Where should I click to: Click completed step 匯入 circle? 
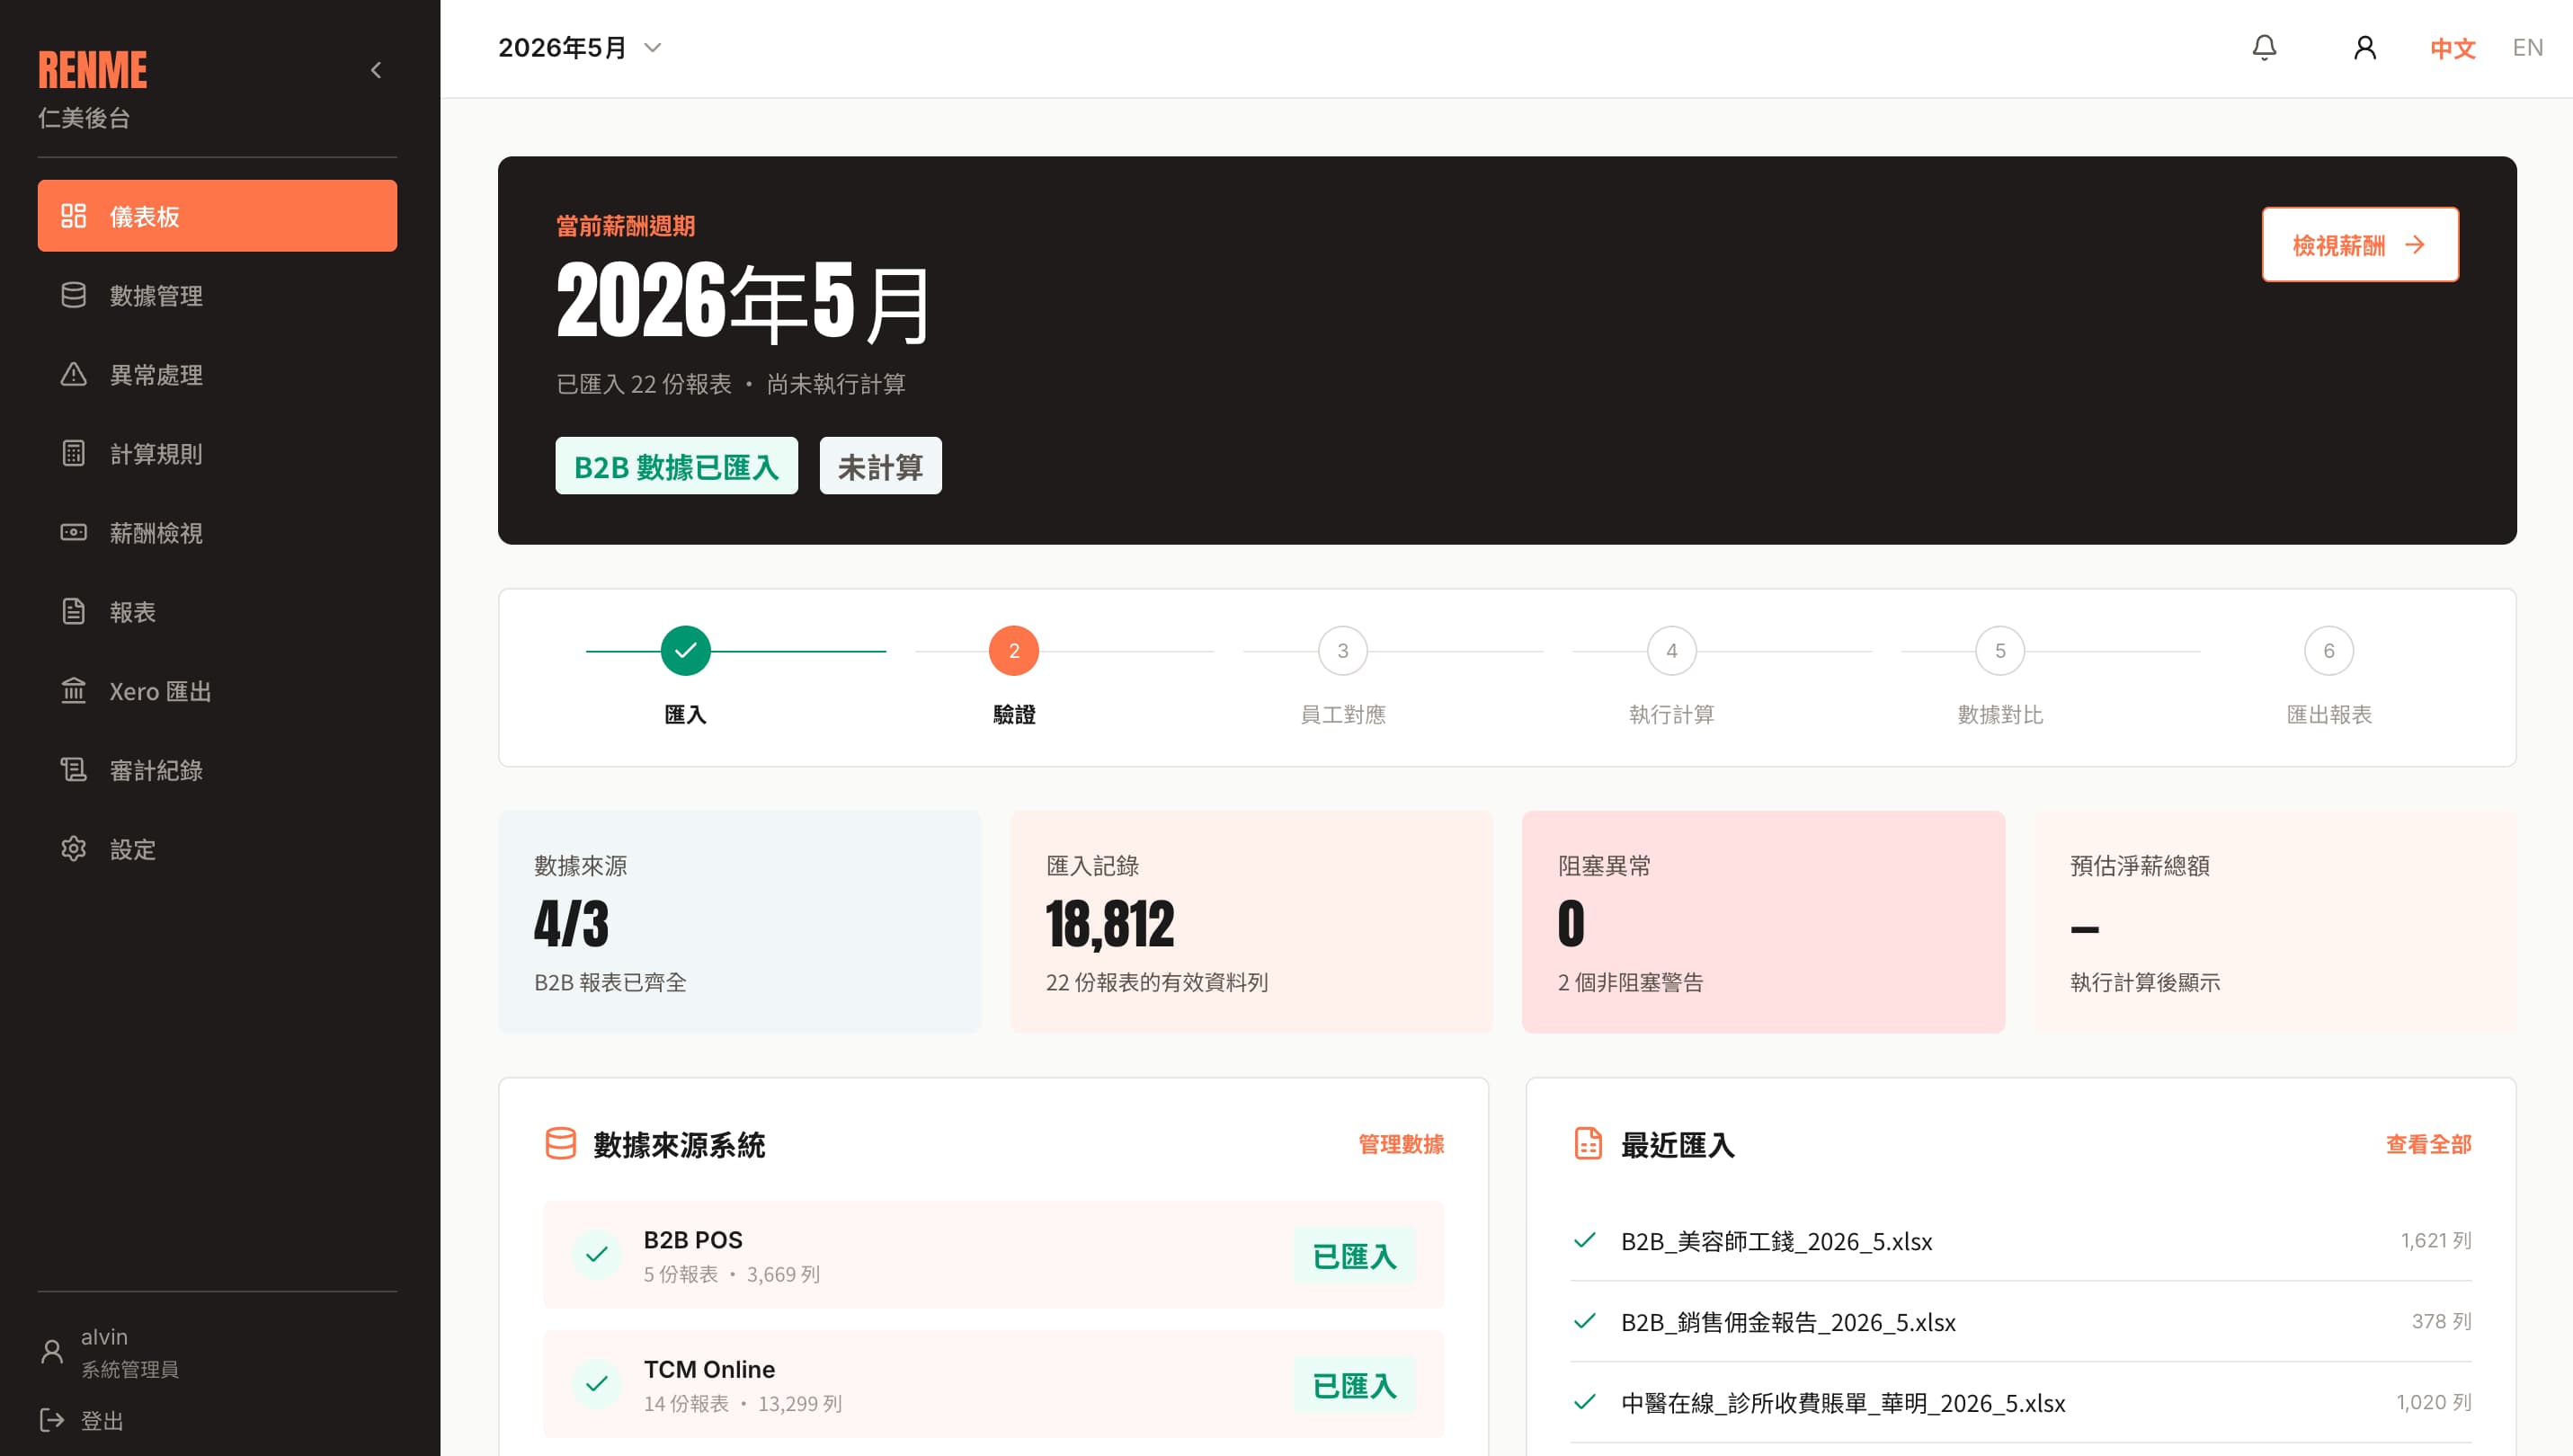coord(685,650)
